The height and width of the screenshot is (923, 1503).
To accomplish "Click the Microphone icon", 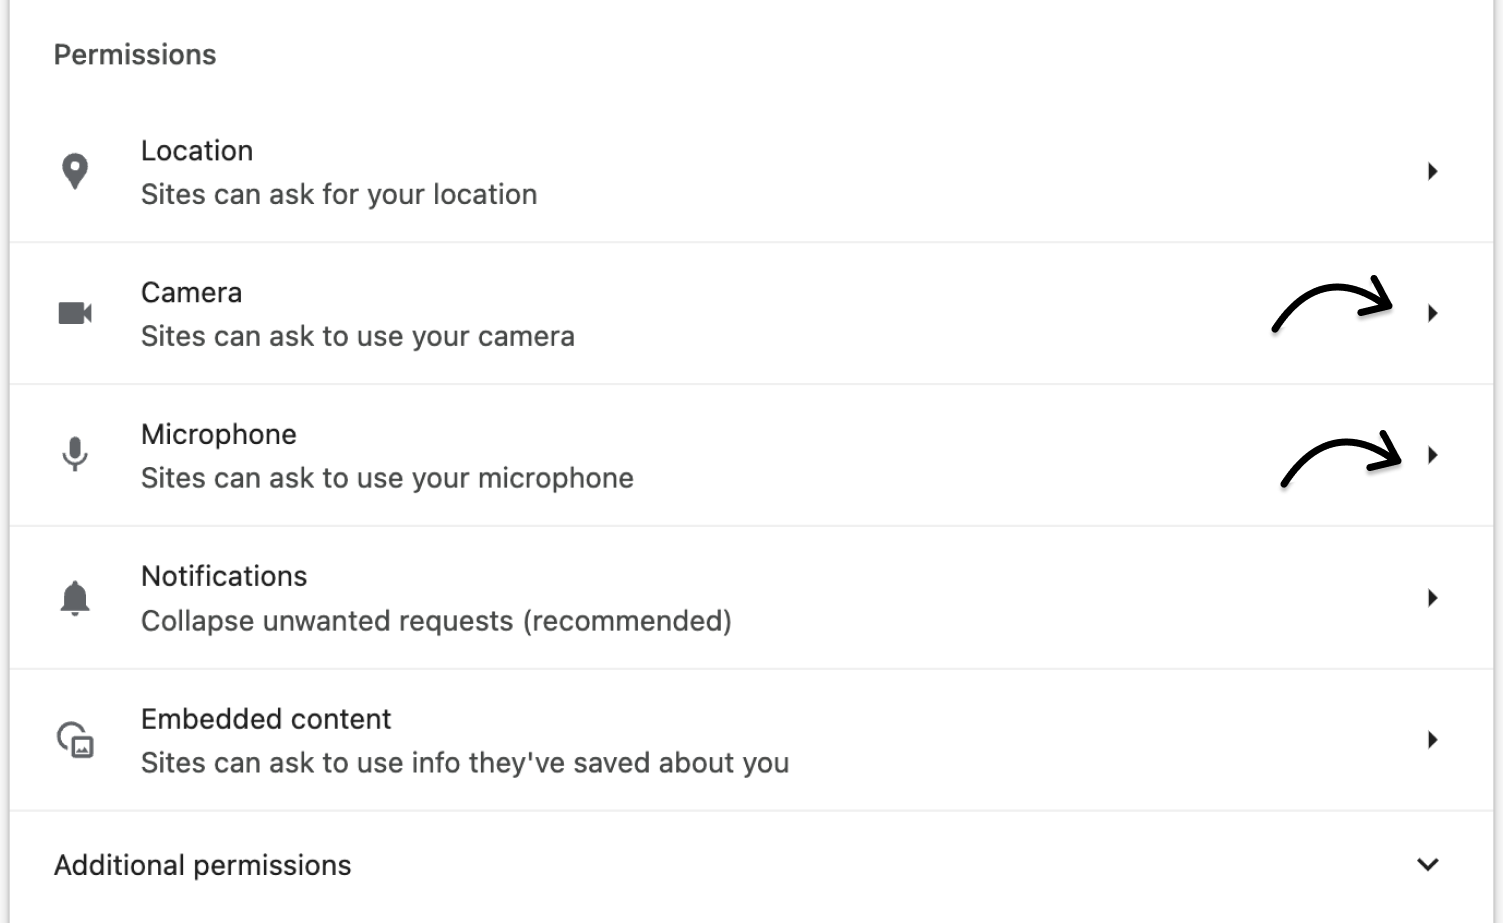I will [x=74, y=454].
